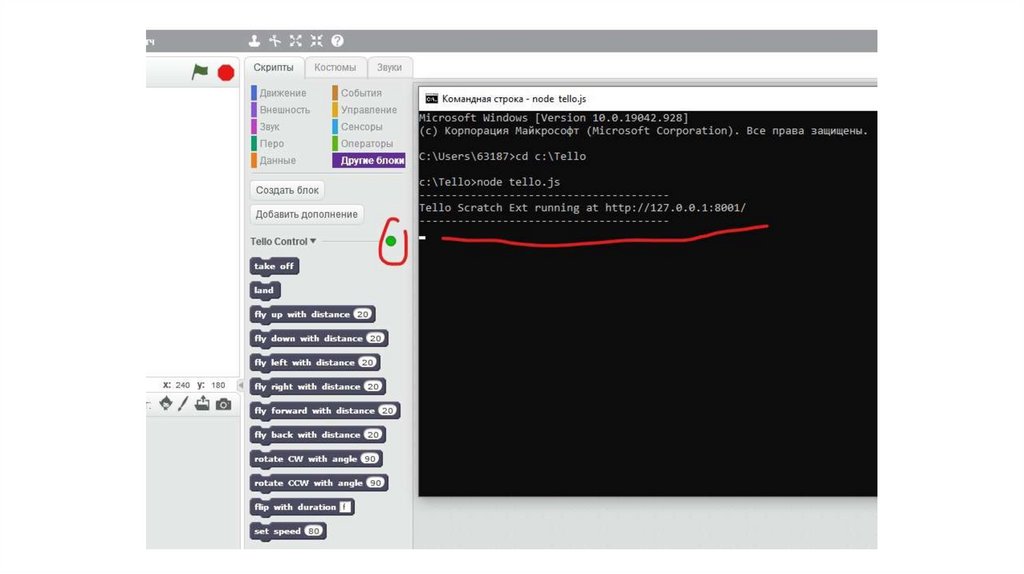Image resolution: width=1024 pixels, height=574 pixels.
Task: Paint a new sprite with brush icon
Action: pyautogui.click(x=184, y=404)
